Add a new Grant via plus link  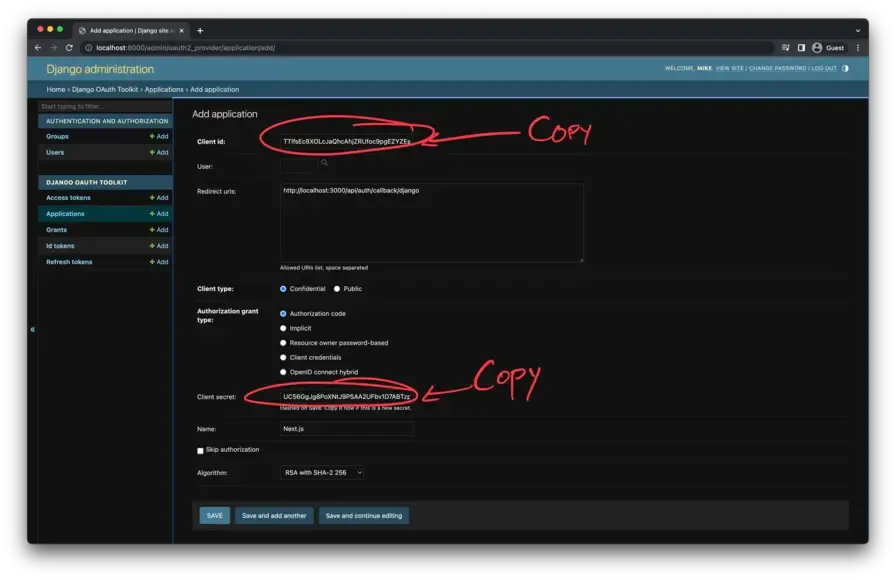coord(159,230)
